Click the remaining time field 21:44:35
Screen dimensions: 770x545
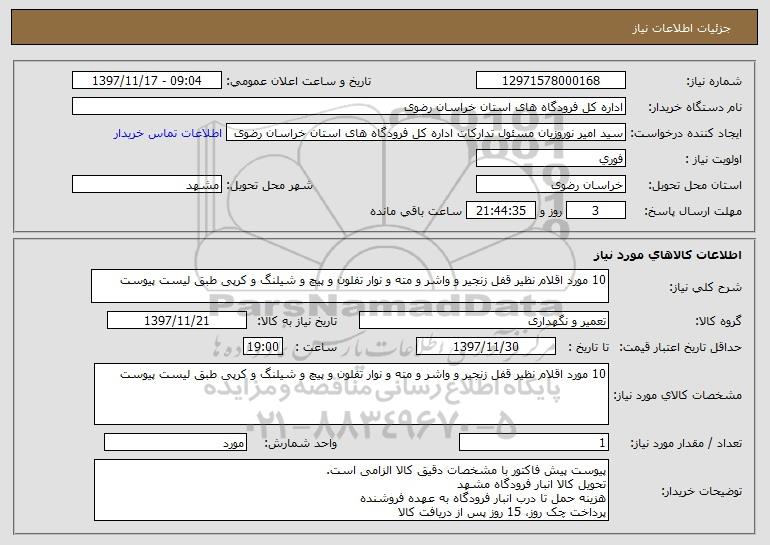pos(500,211)
